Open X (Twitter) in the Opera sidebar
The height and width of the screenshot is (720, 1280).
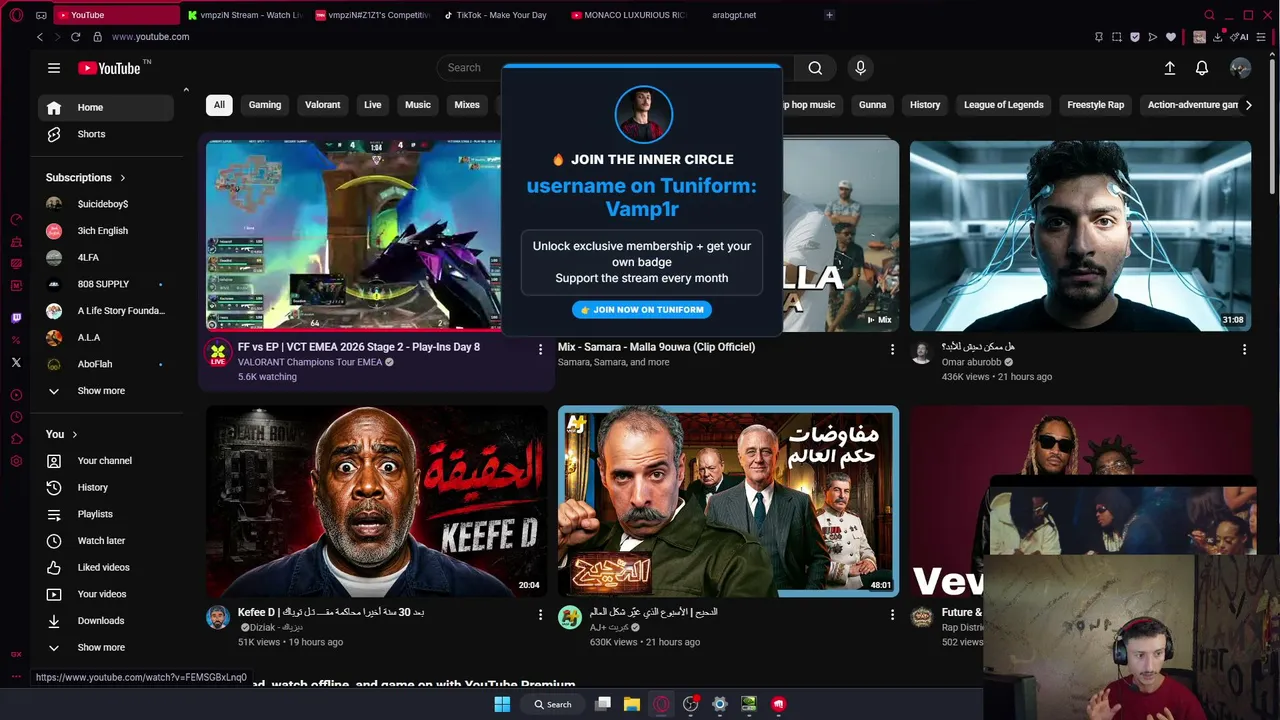point(16,362)
